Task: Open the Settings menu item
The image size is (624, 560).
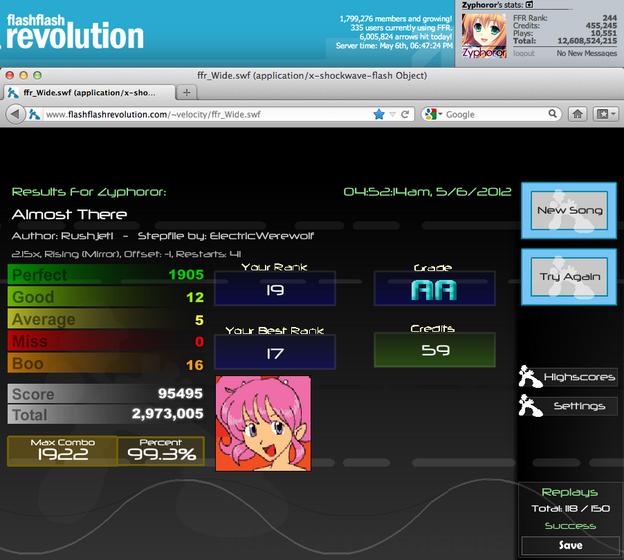Action: click(x=568, y=406)
